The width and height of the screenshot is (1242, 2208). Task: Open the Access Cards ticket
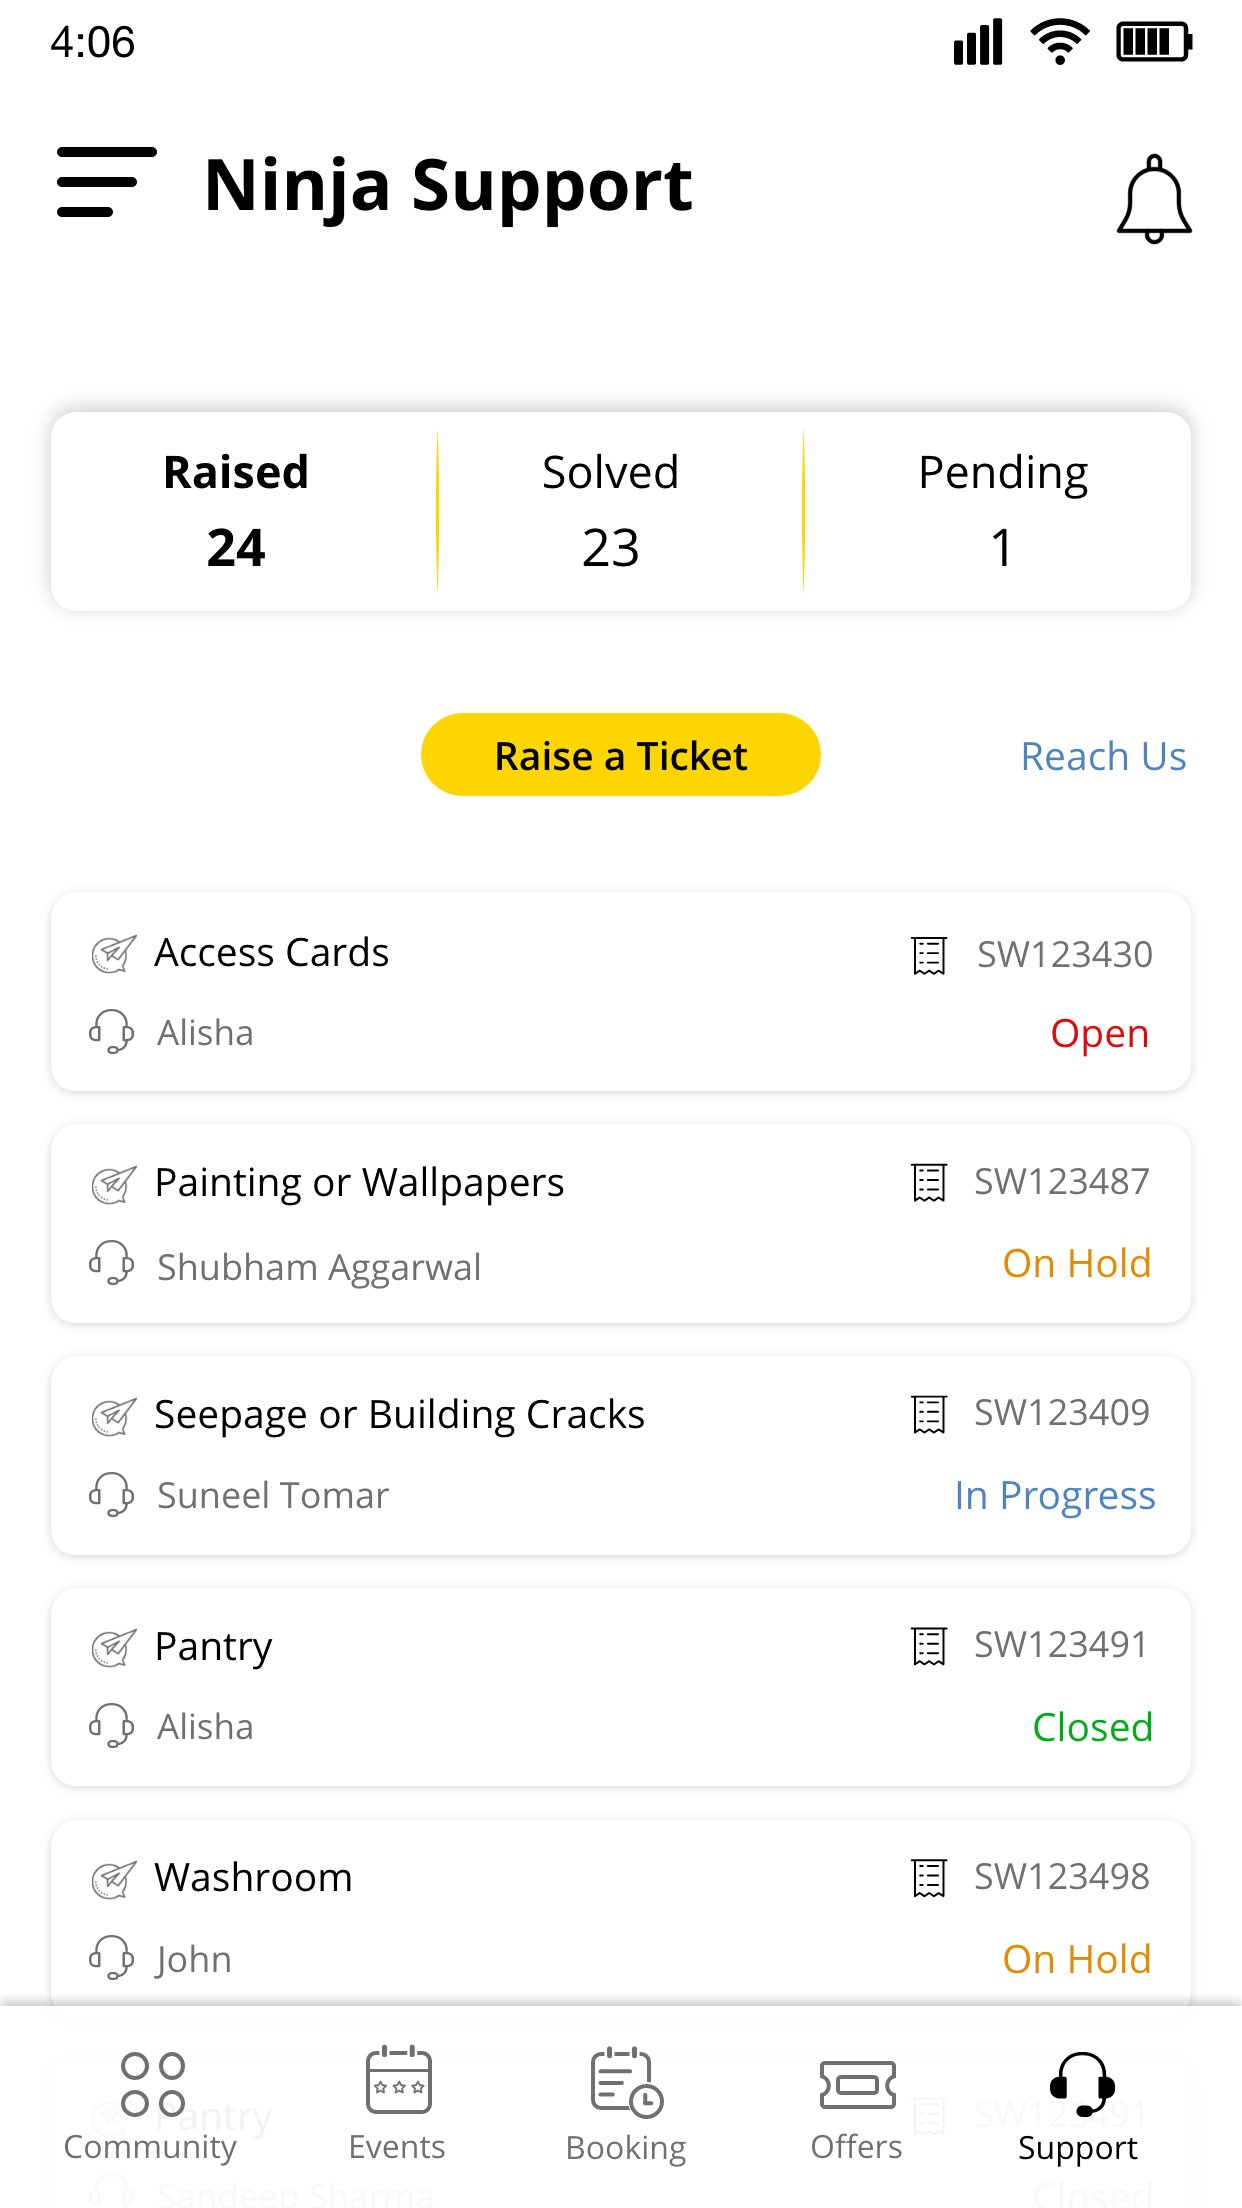tap(272, 952)
